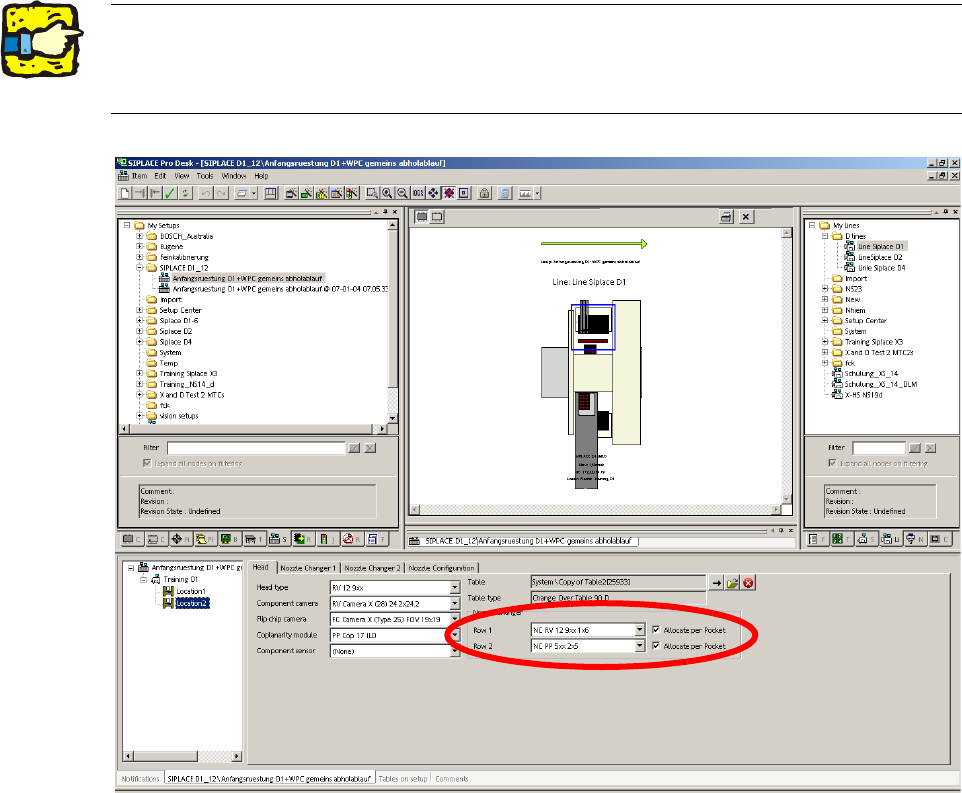Click the yellow folder icon beside Table field
This screenshot has width=962, height=793.
733,583
